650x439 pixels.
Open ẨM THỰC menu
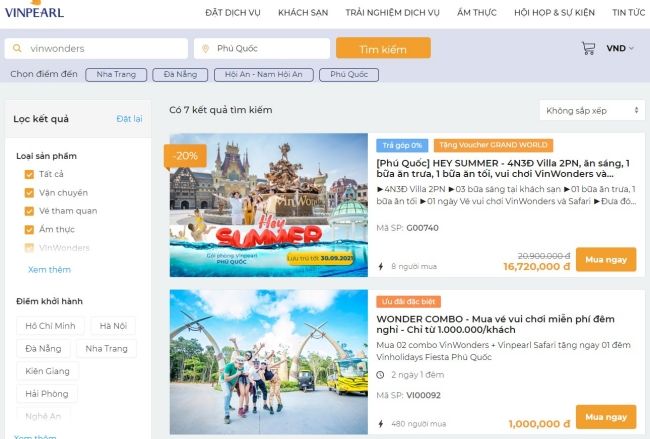pyautogui.click(x=477, y=13)
